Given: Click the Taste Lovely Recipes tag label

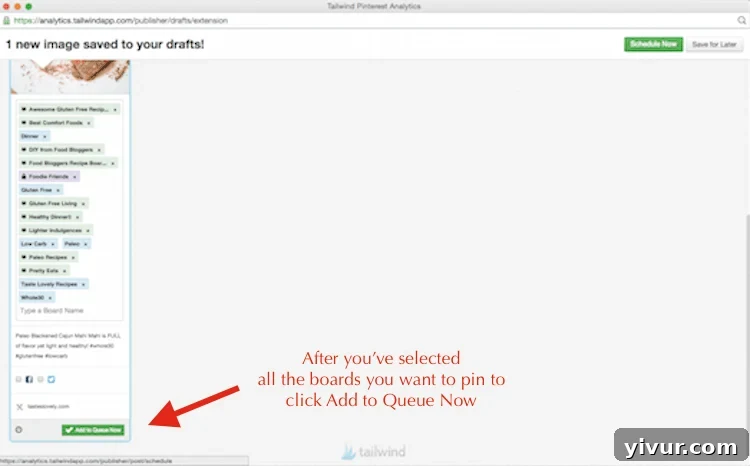Looking at the screenshot, I should pyautogui.click(x=49, y=284).
